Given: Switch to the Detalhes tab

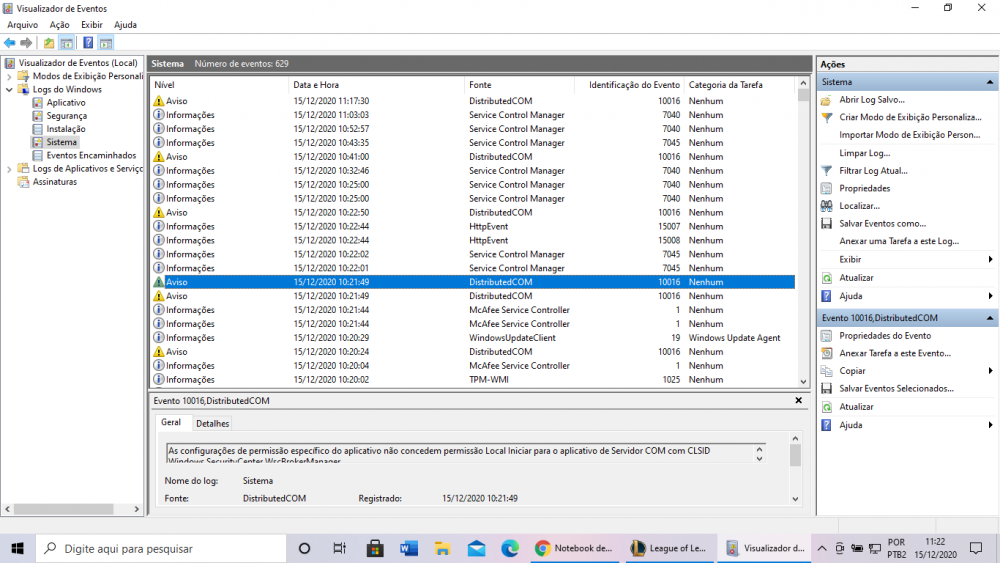Looking at the screenshot, I should (212, 423).
